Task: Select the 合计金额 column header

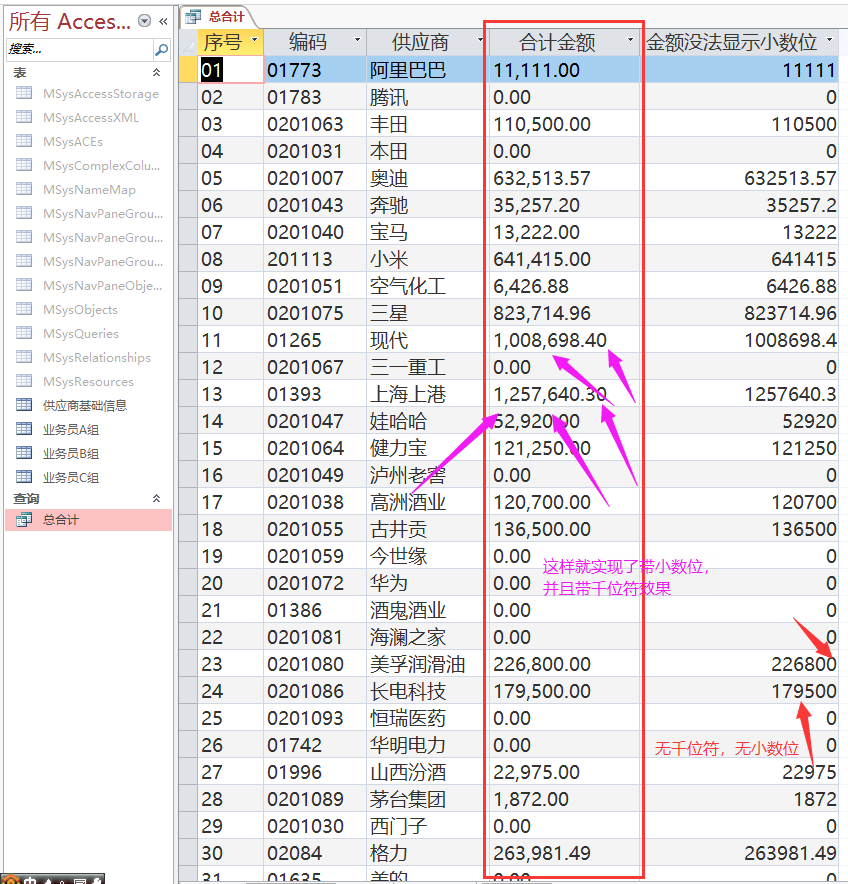Action: coord(557,42)
